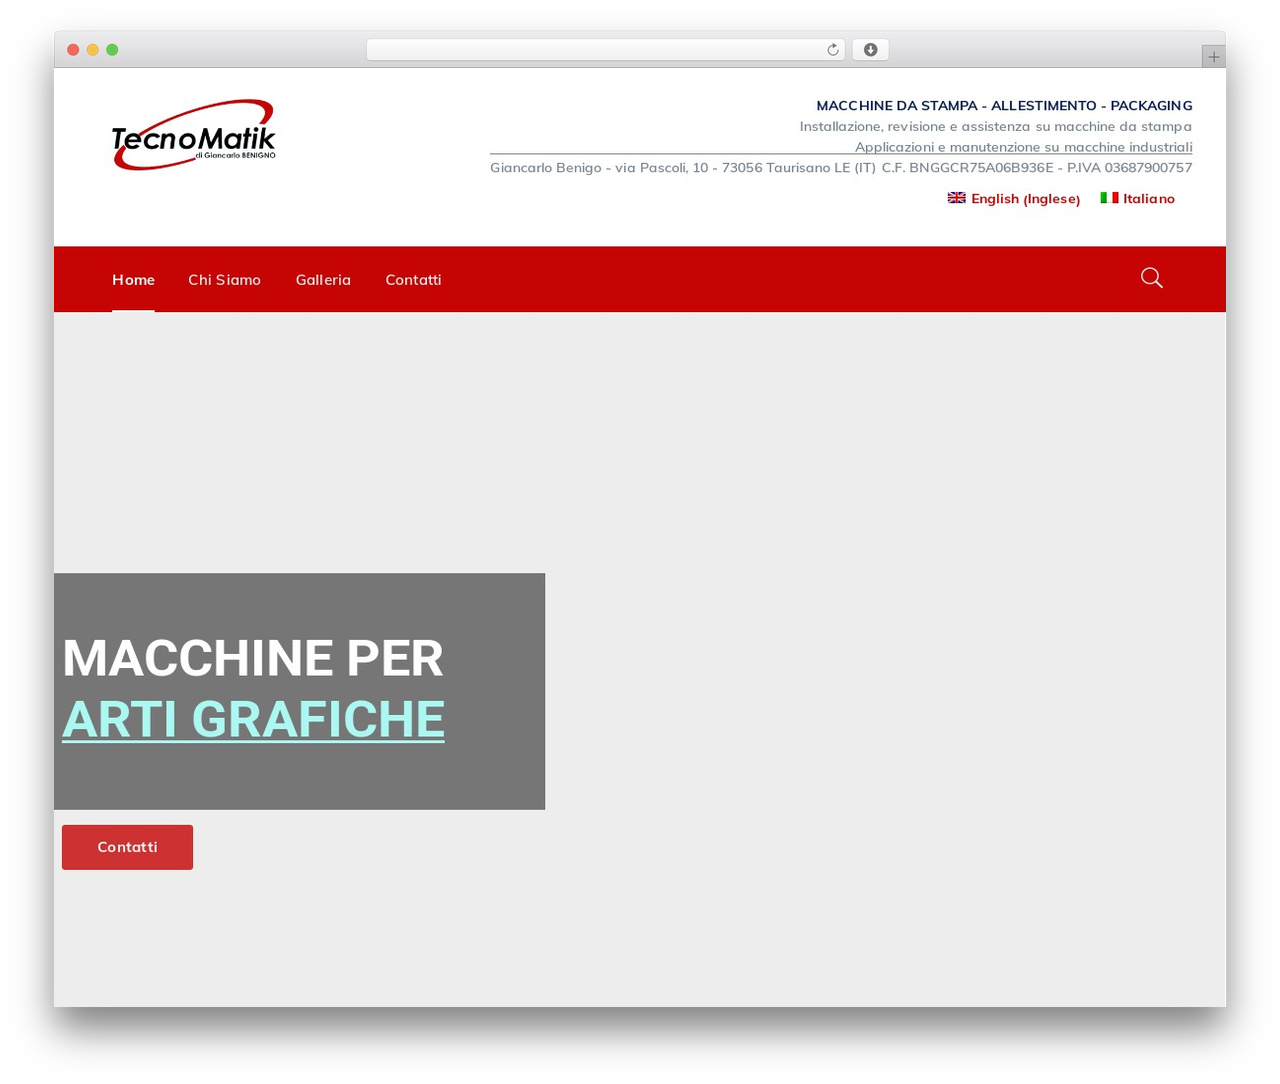Go to Chi Siamo page
The height and width of the screenshot is (1084, 1280).
pyautogui.click(x=224, y=280)
